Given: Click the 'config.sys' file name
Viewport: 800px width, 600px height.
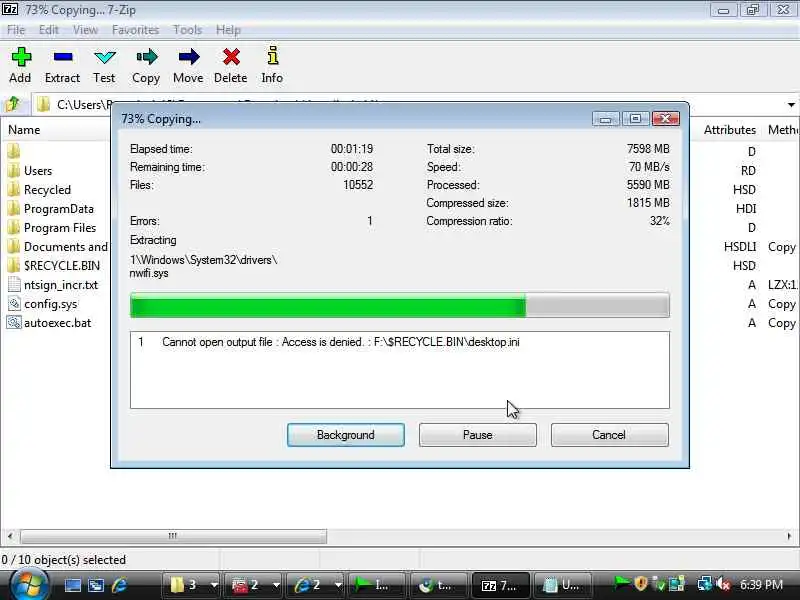Looking at the screenshot, I should [x=51, y=304].
